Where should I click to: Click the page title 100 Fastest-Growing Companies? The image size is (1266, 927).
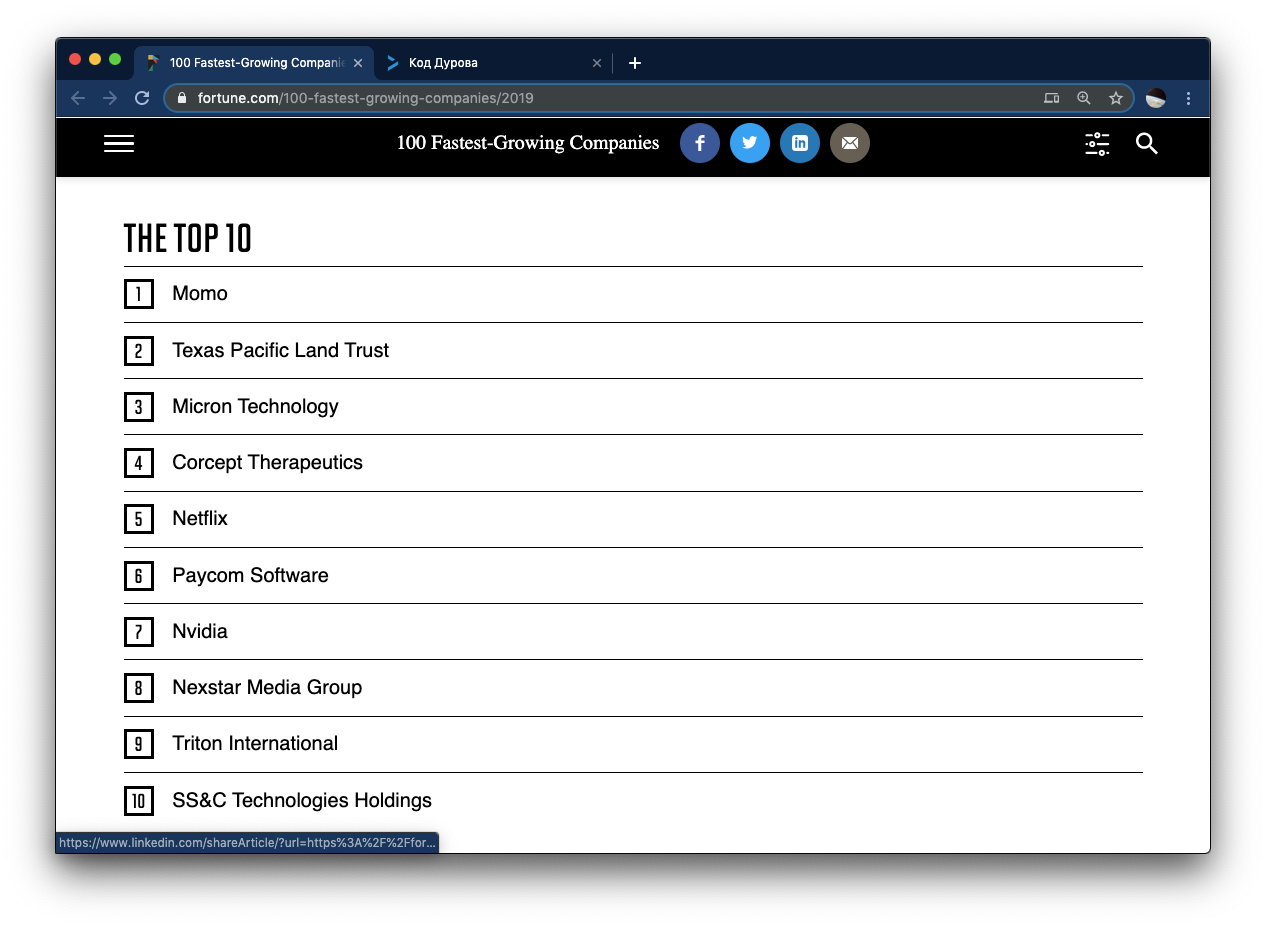click(528, 143)
